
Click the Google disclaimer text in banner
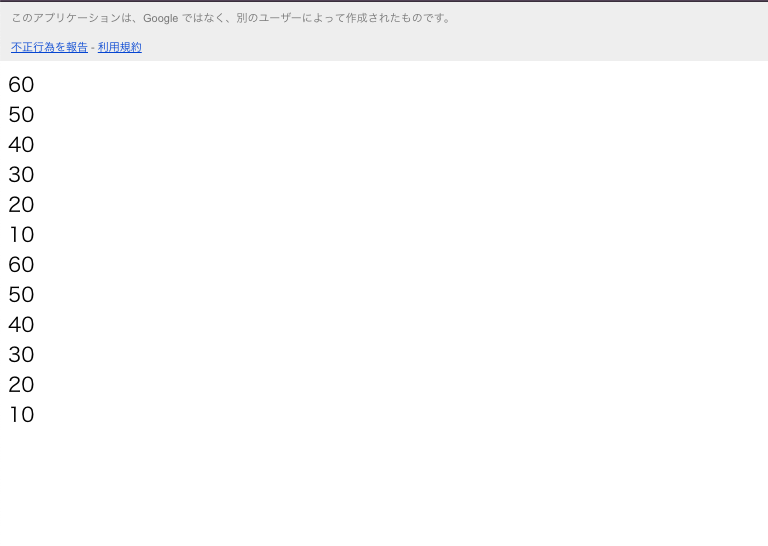[231, 18]
